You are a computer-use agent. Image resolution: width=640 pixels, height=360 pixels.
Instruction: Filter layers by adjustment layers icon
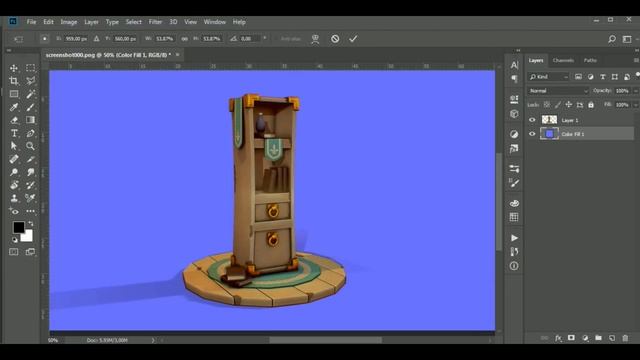(591, 77)
